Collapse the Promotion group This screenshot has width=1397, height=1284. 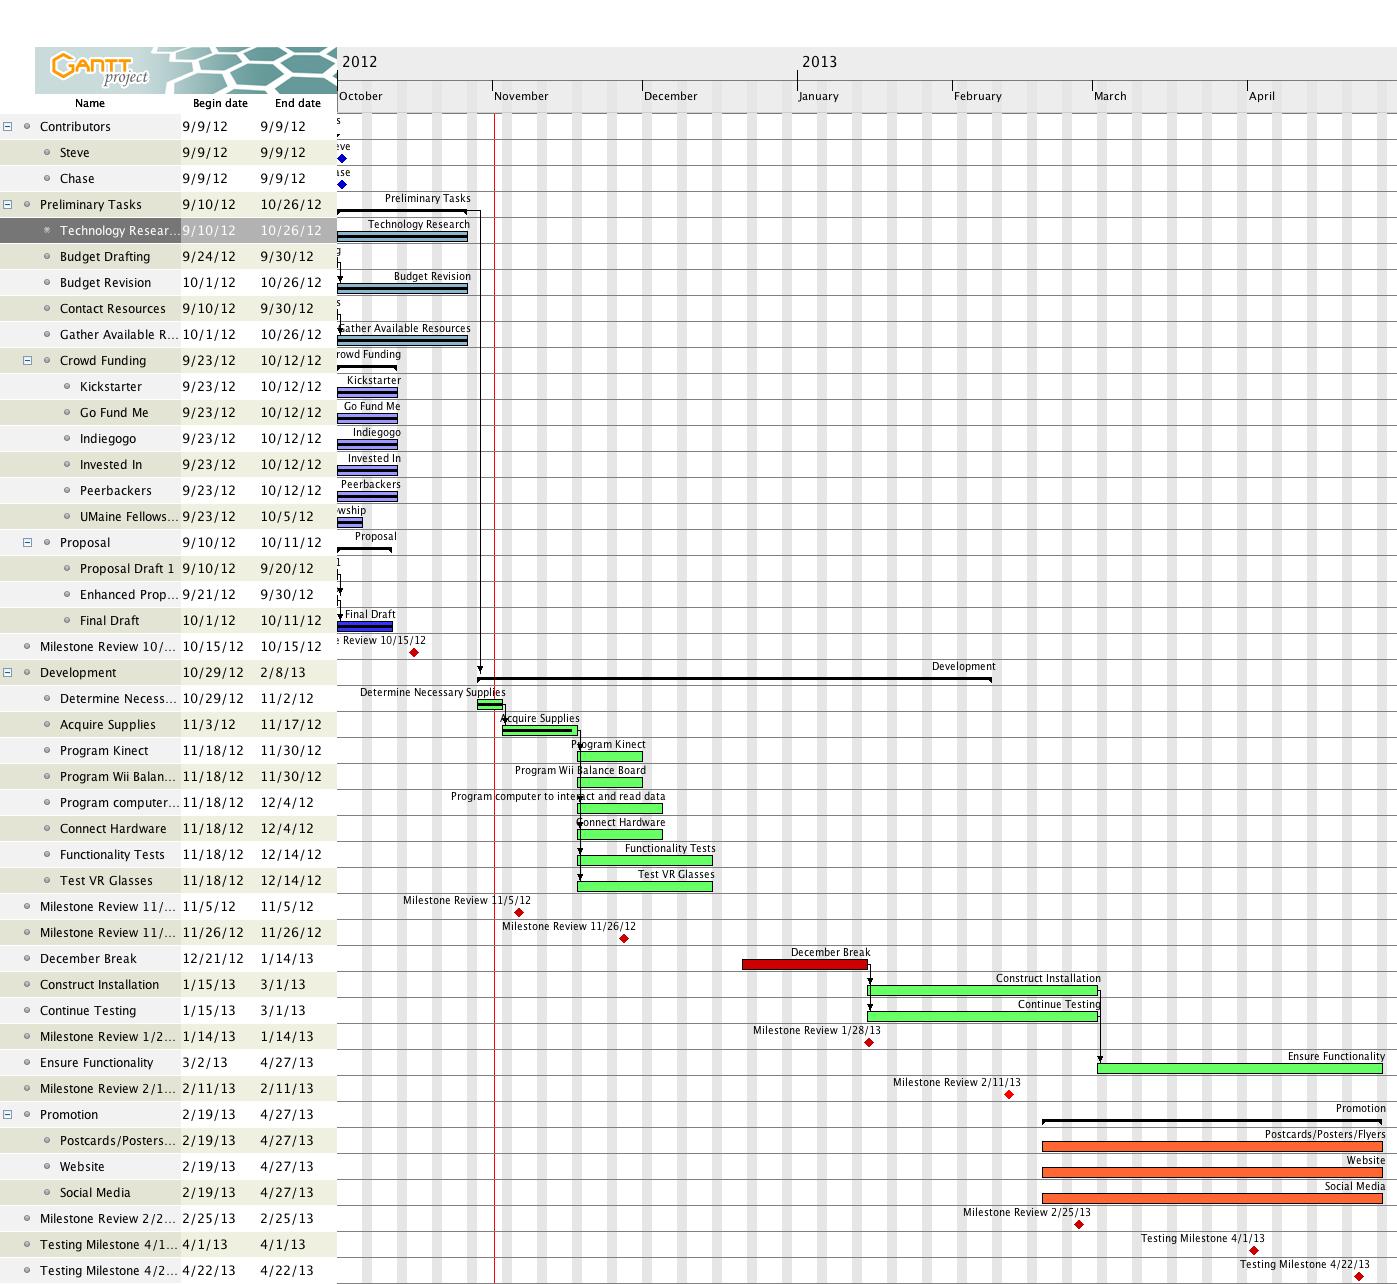tap(9, 1114)
